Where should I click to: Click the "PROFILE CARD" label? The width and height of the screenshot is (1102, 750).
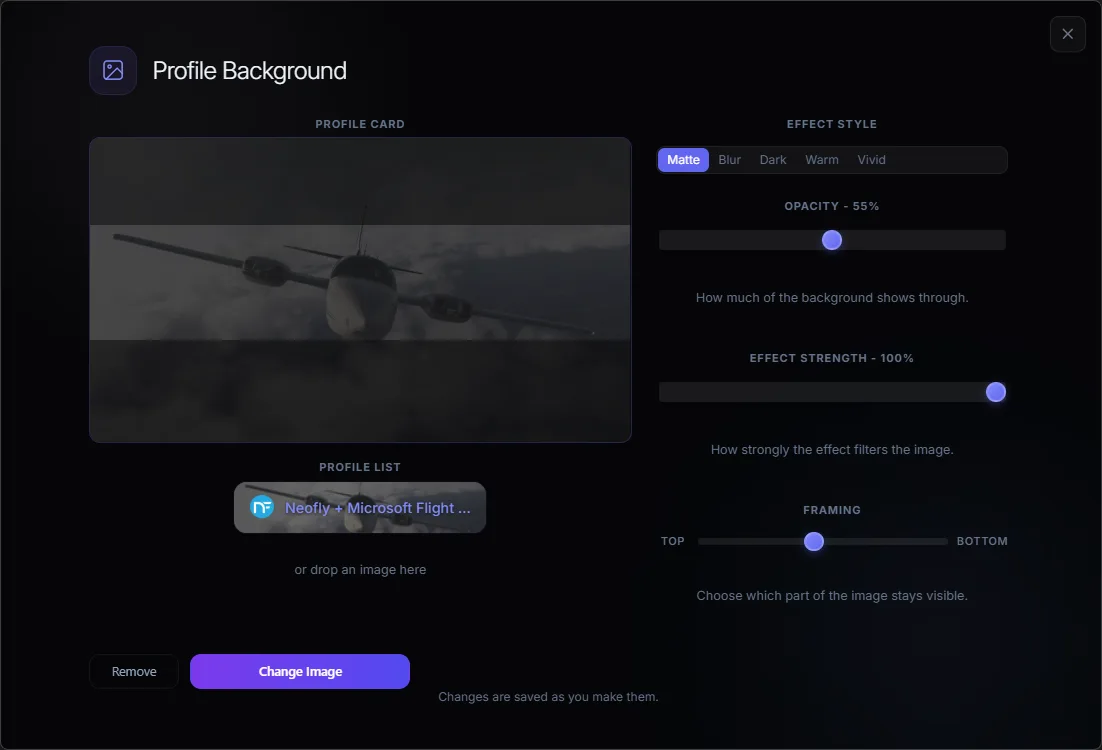click(360, 124)
